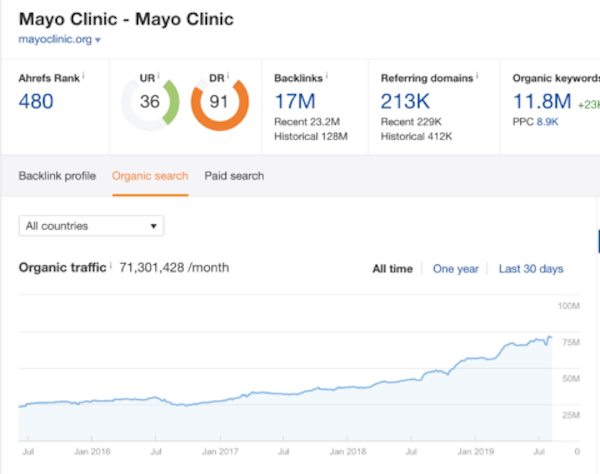This screenshot has width=600, height=474.
Task: Click the Backlinks label
Action: pos(298,78)
